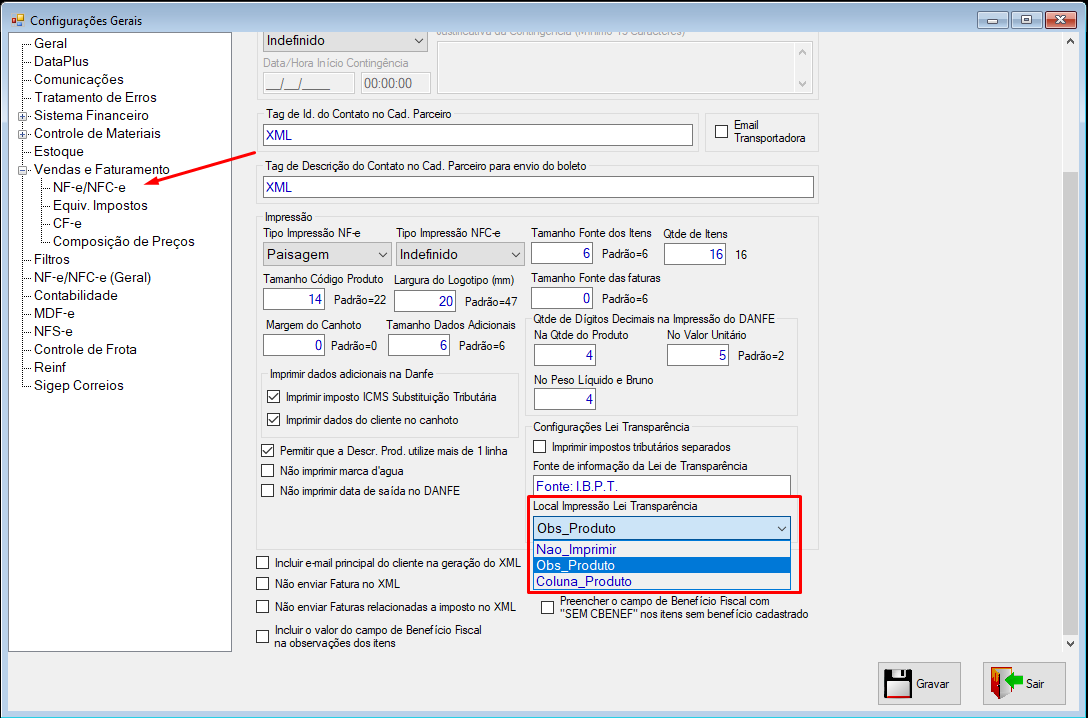This screenshot has height=718, width=1088.
Task: Open the Tipo Impressão NFC-e dropdown
Action: click(x=460, y=255)
